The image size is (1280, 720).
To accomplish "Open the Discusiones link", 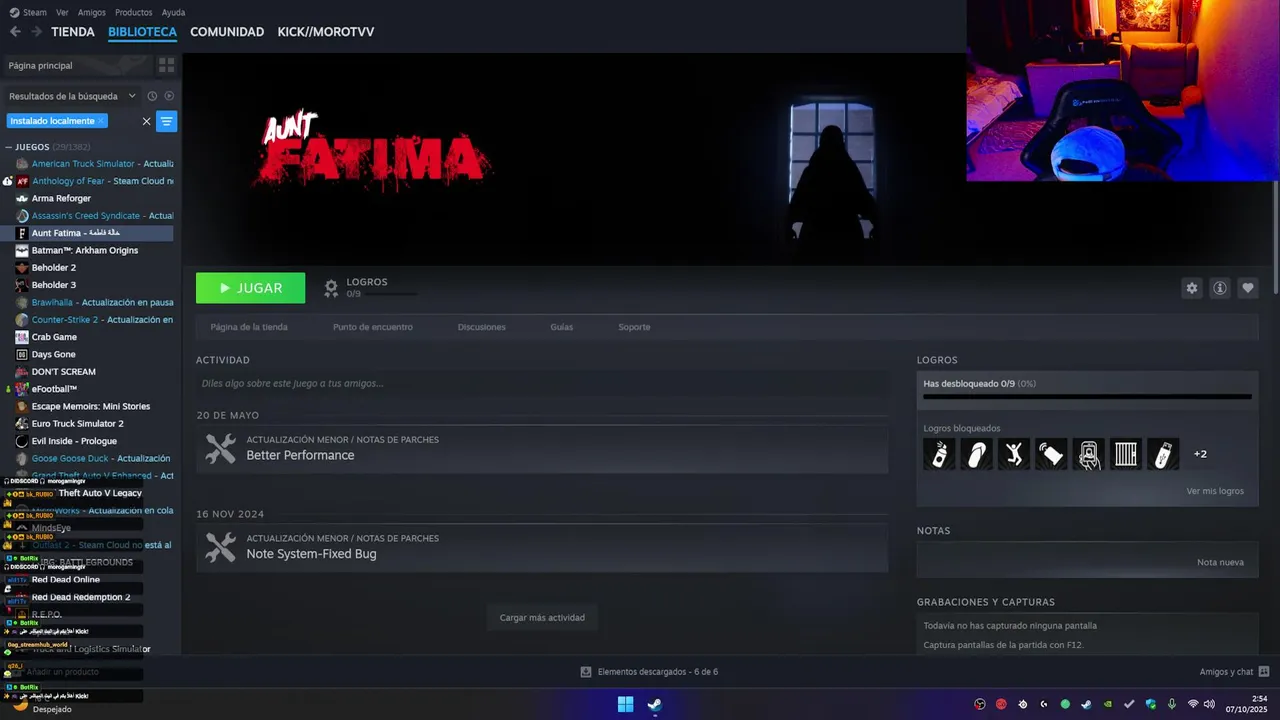I will 481,327.
